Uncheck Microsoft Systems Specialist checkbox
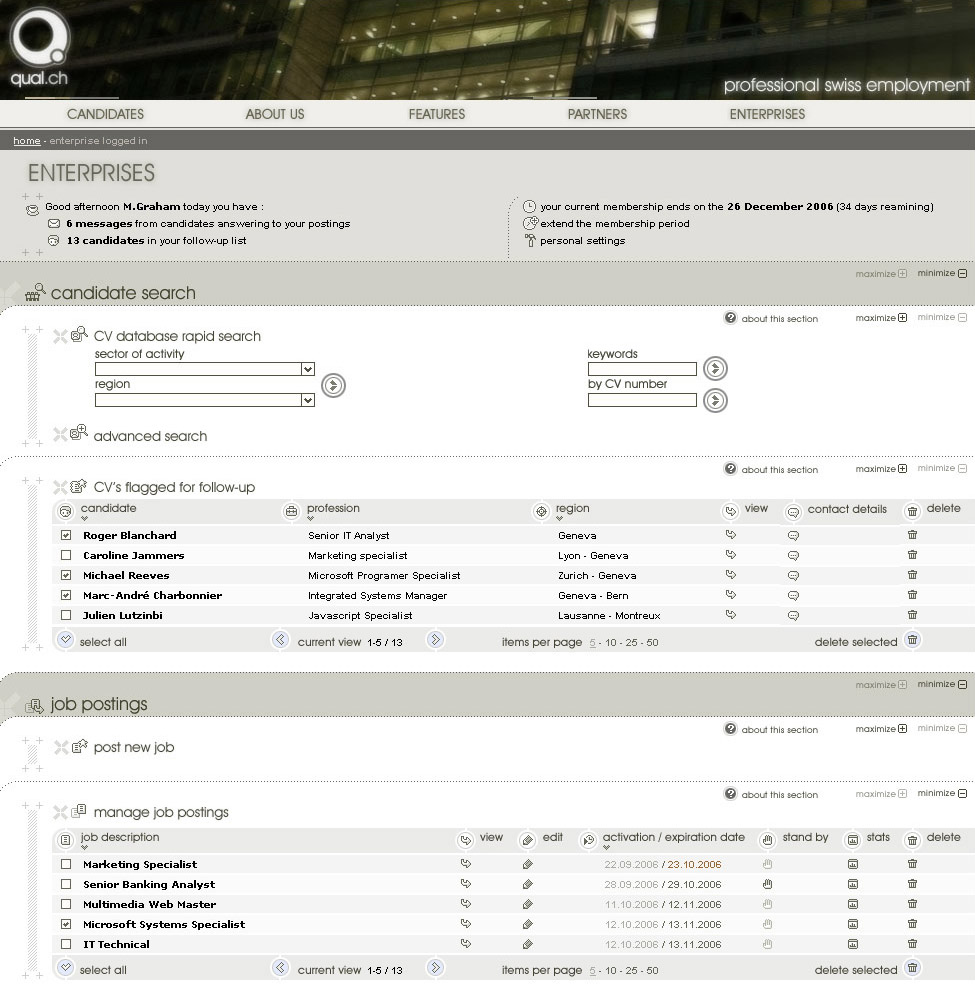 tap(66, 924)
